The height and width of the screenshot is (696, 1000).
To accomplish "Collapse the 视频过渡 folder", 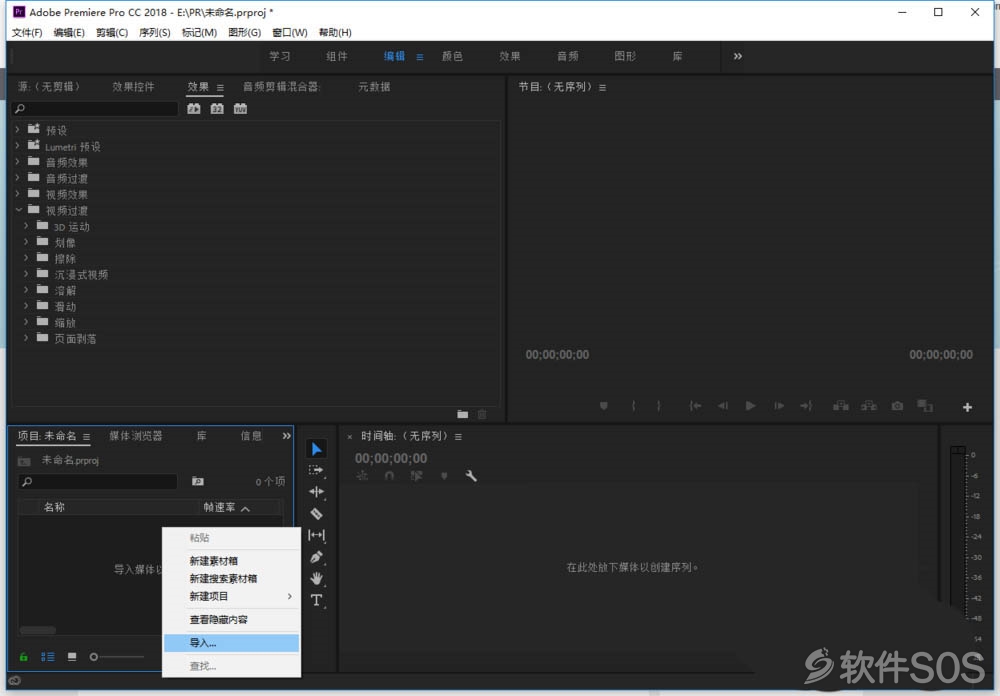I will coord(18,209).
